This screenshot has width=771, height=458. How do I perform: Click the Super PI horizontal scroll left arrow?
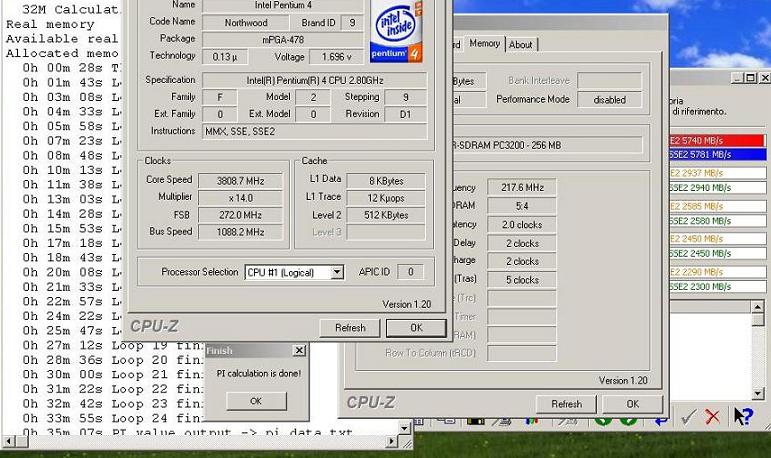coord(8,442)
